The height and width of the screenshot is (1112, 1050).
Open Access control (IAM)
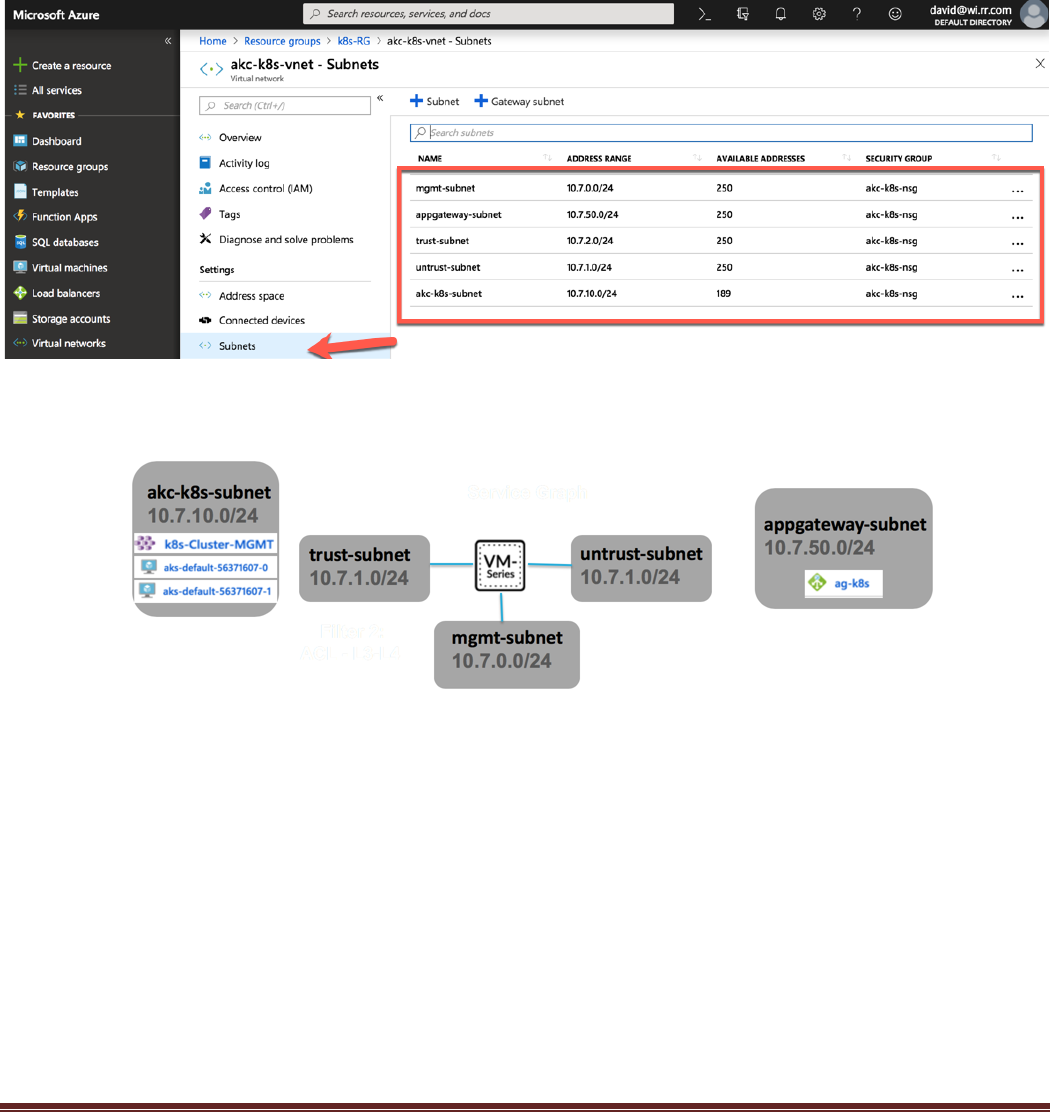256,189
